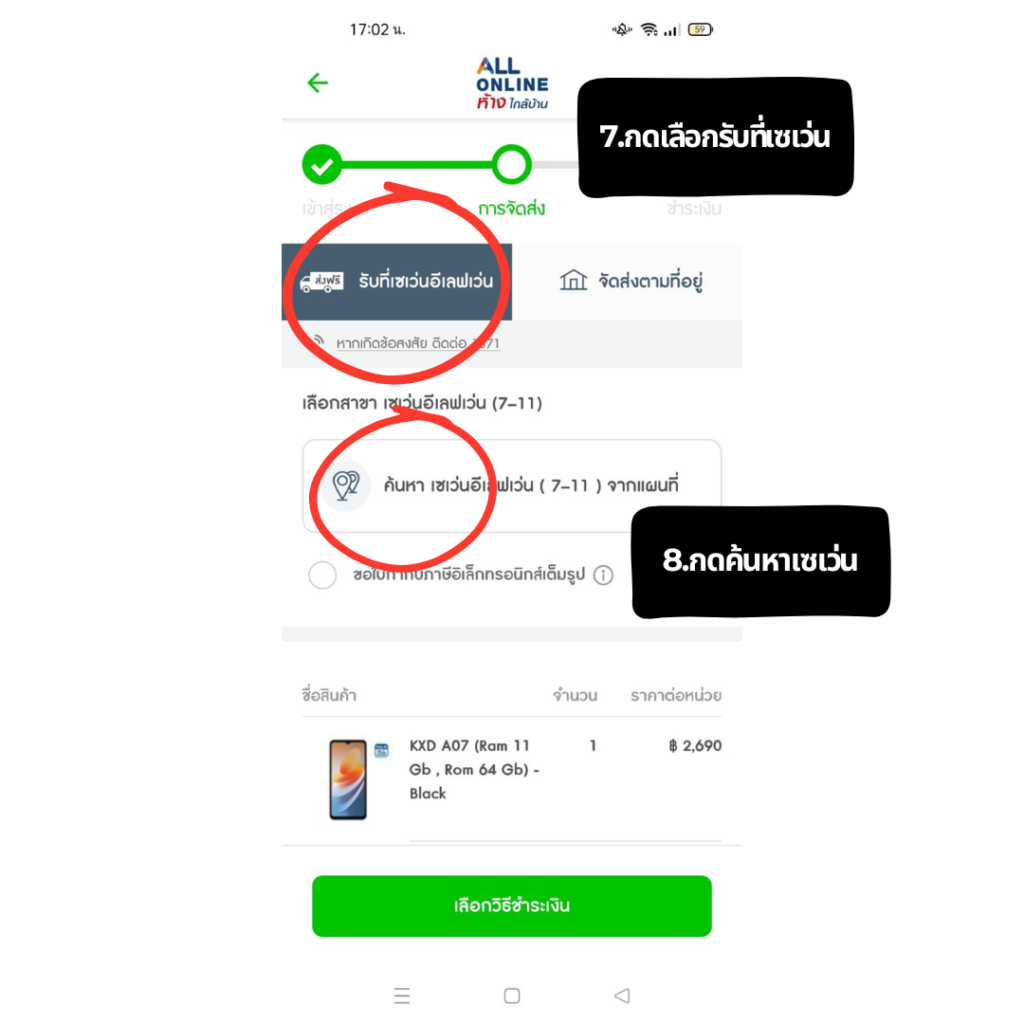Click the completed login step checkmark
The image size is (1024, 1024).
click(x=322, y=165)
